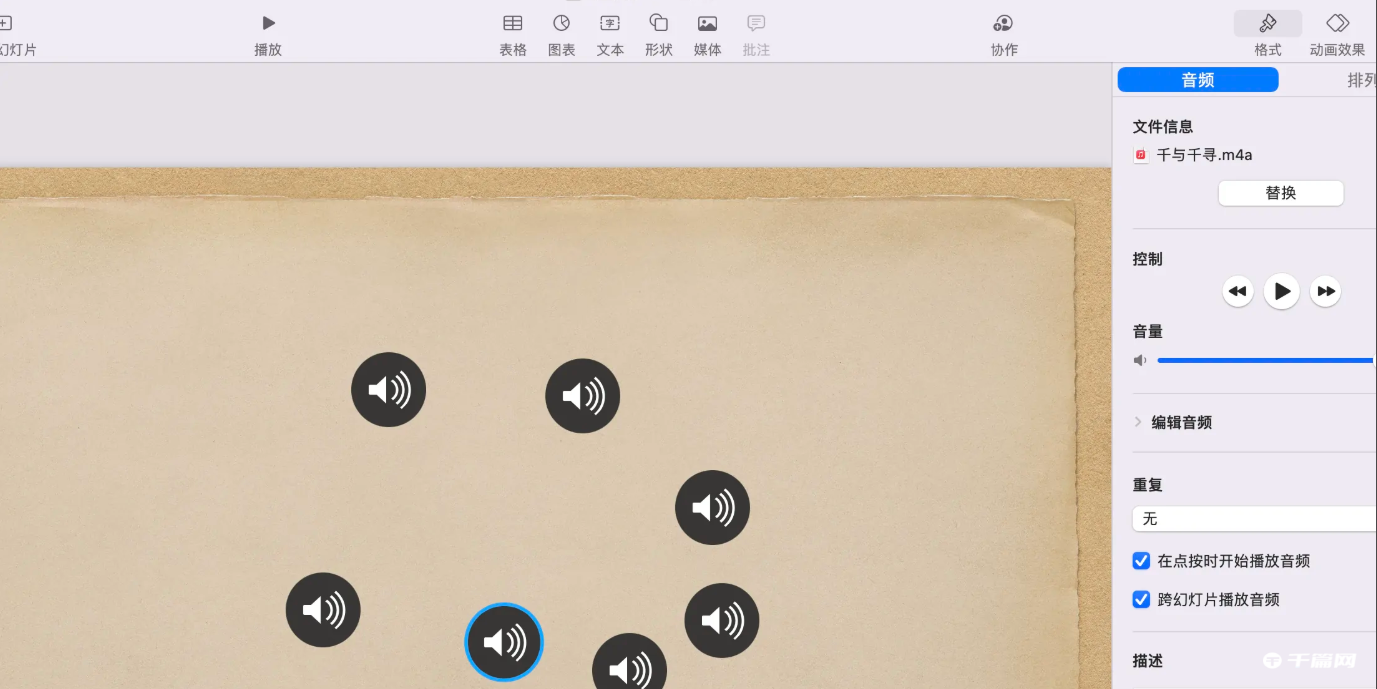Click the rewind button under 控制
Viewport: 1377px width, 689px height.
pyautogui.click(x=1238, y=291)
